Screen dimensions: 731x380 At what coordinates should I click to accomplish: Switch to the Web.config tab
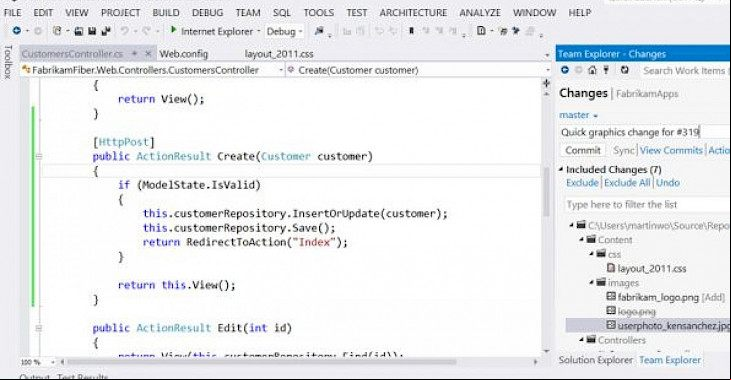(x=184, y=54)
